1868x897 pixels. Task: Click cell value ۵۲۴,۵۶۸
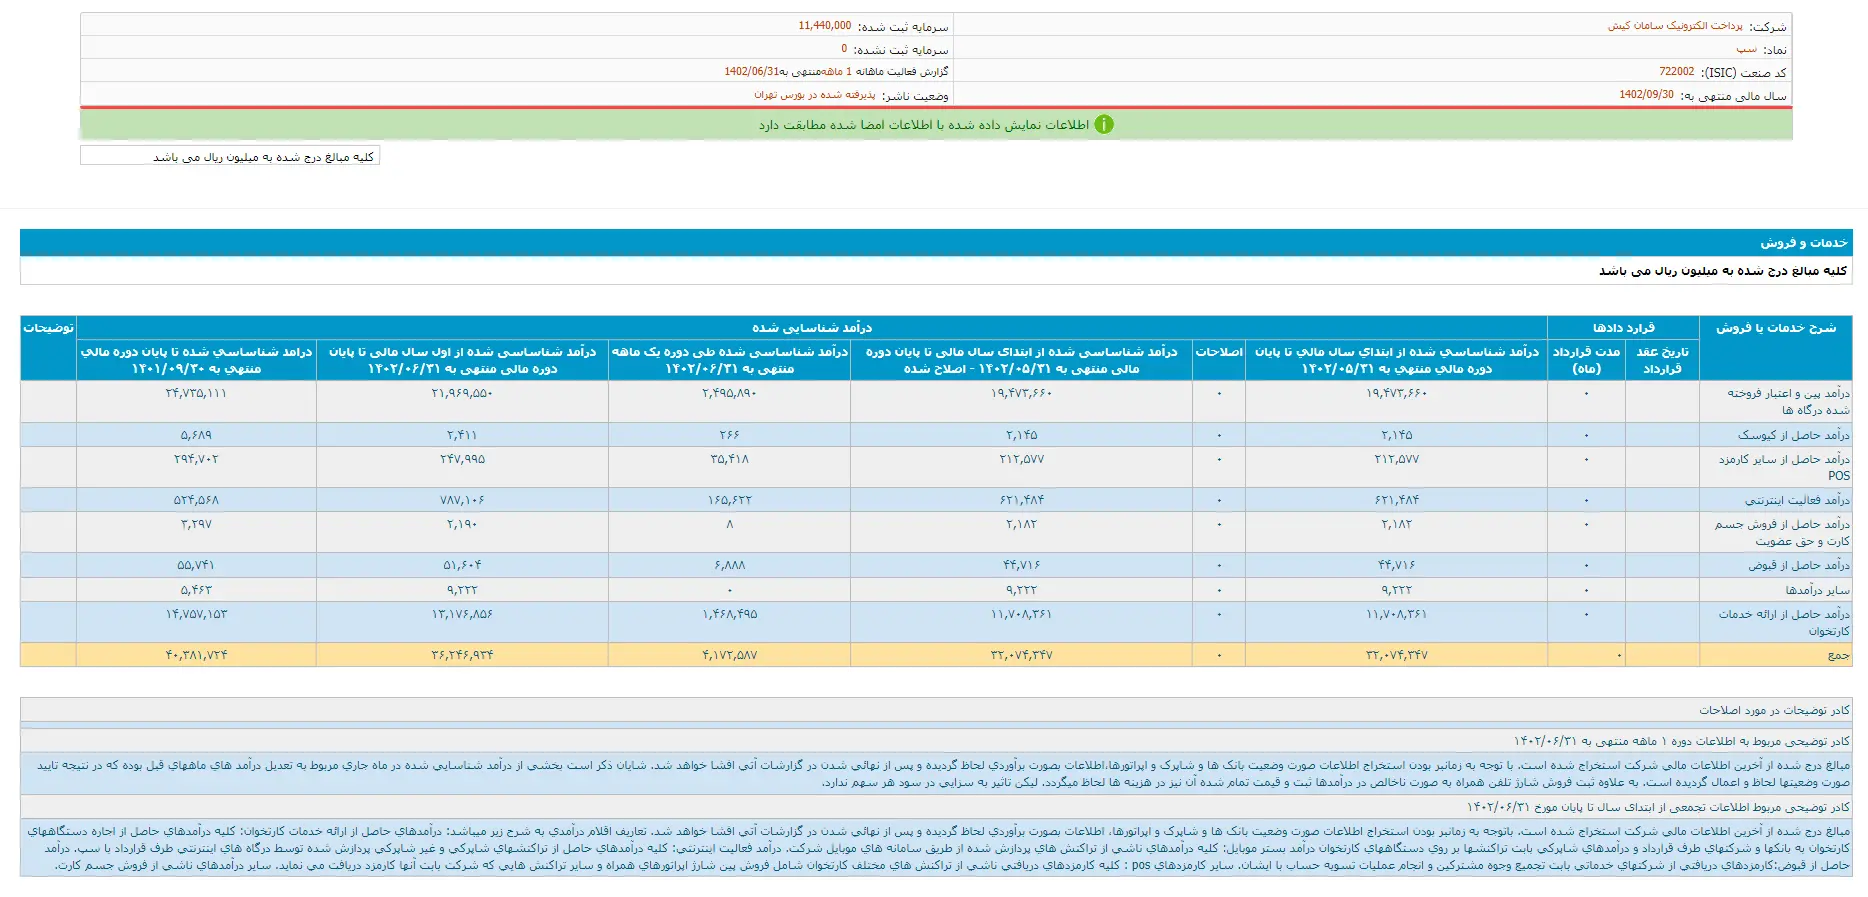[x=196, y=500]
